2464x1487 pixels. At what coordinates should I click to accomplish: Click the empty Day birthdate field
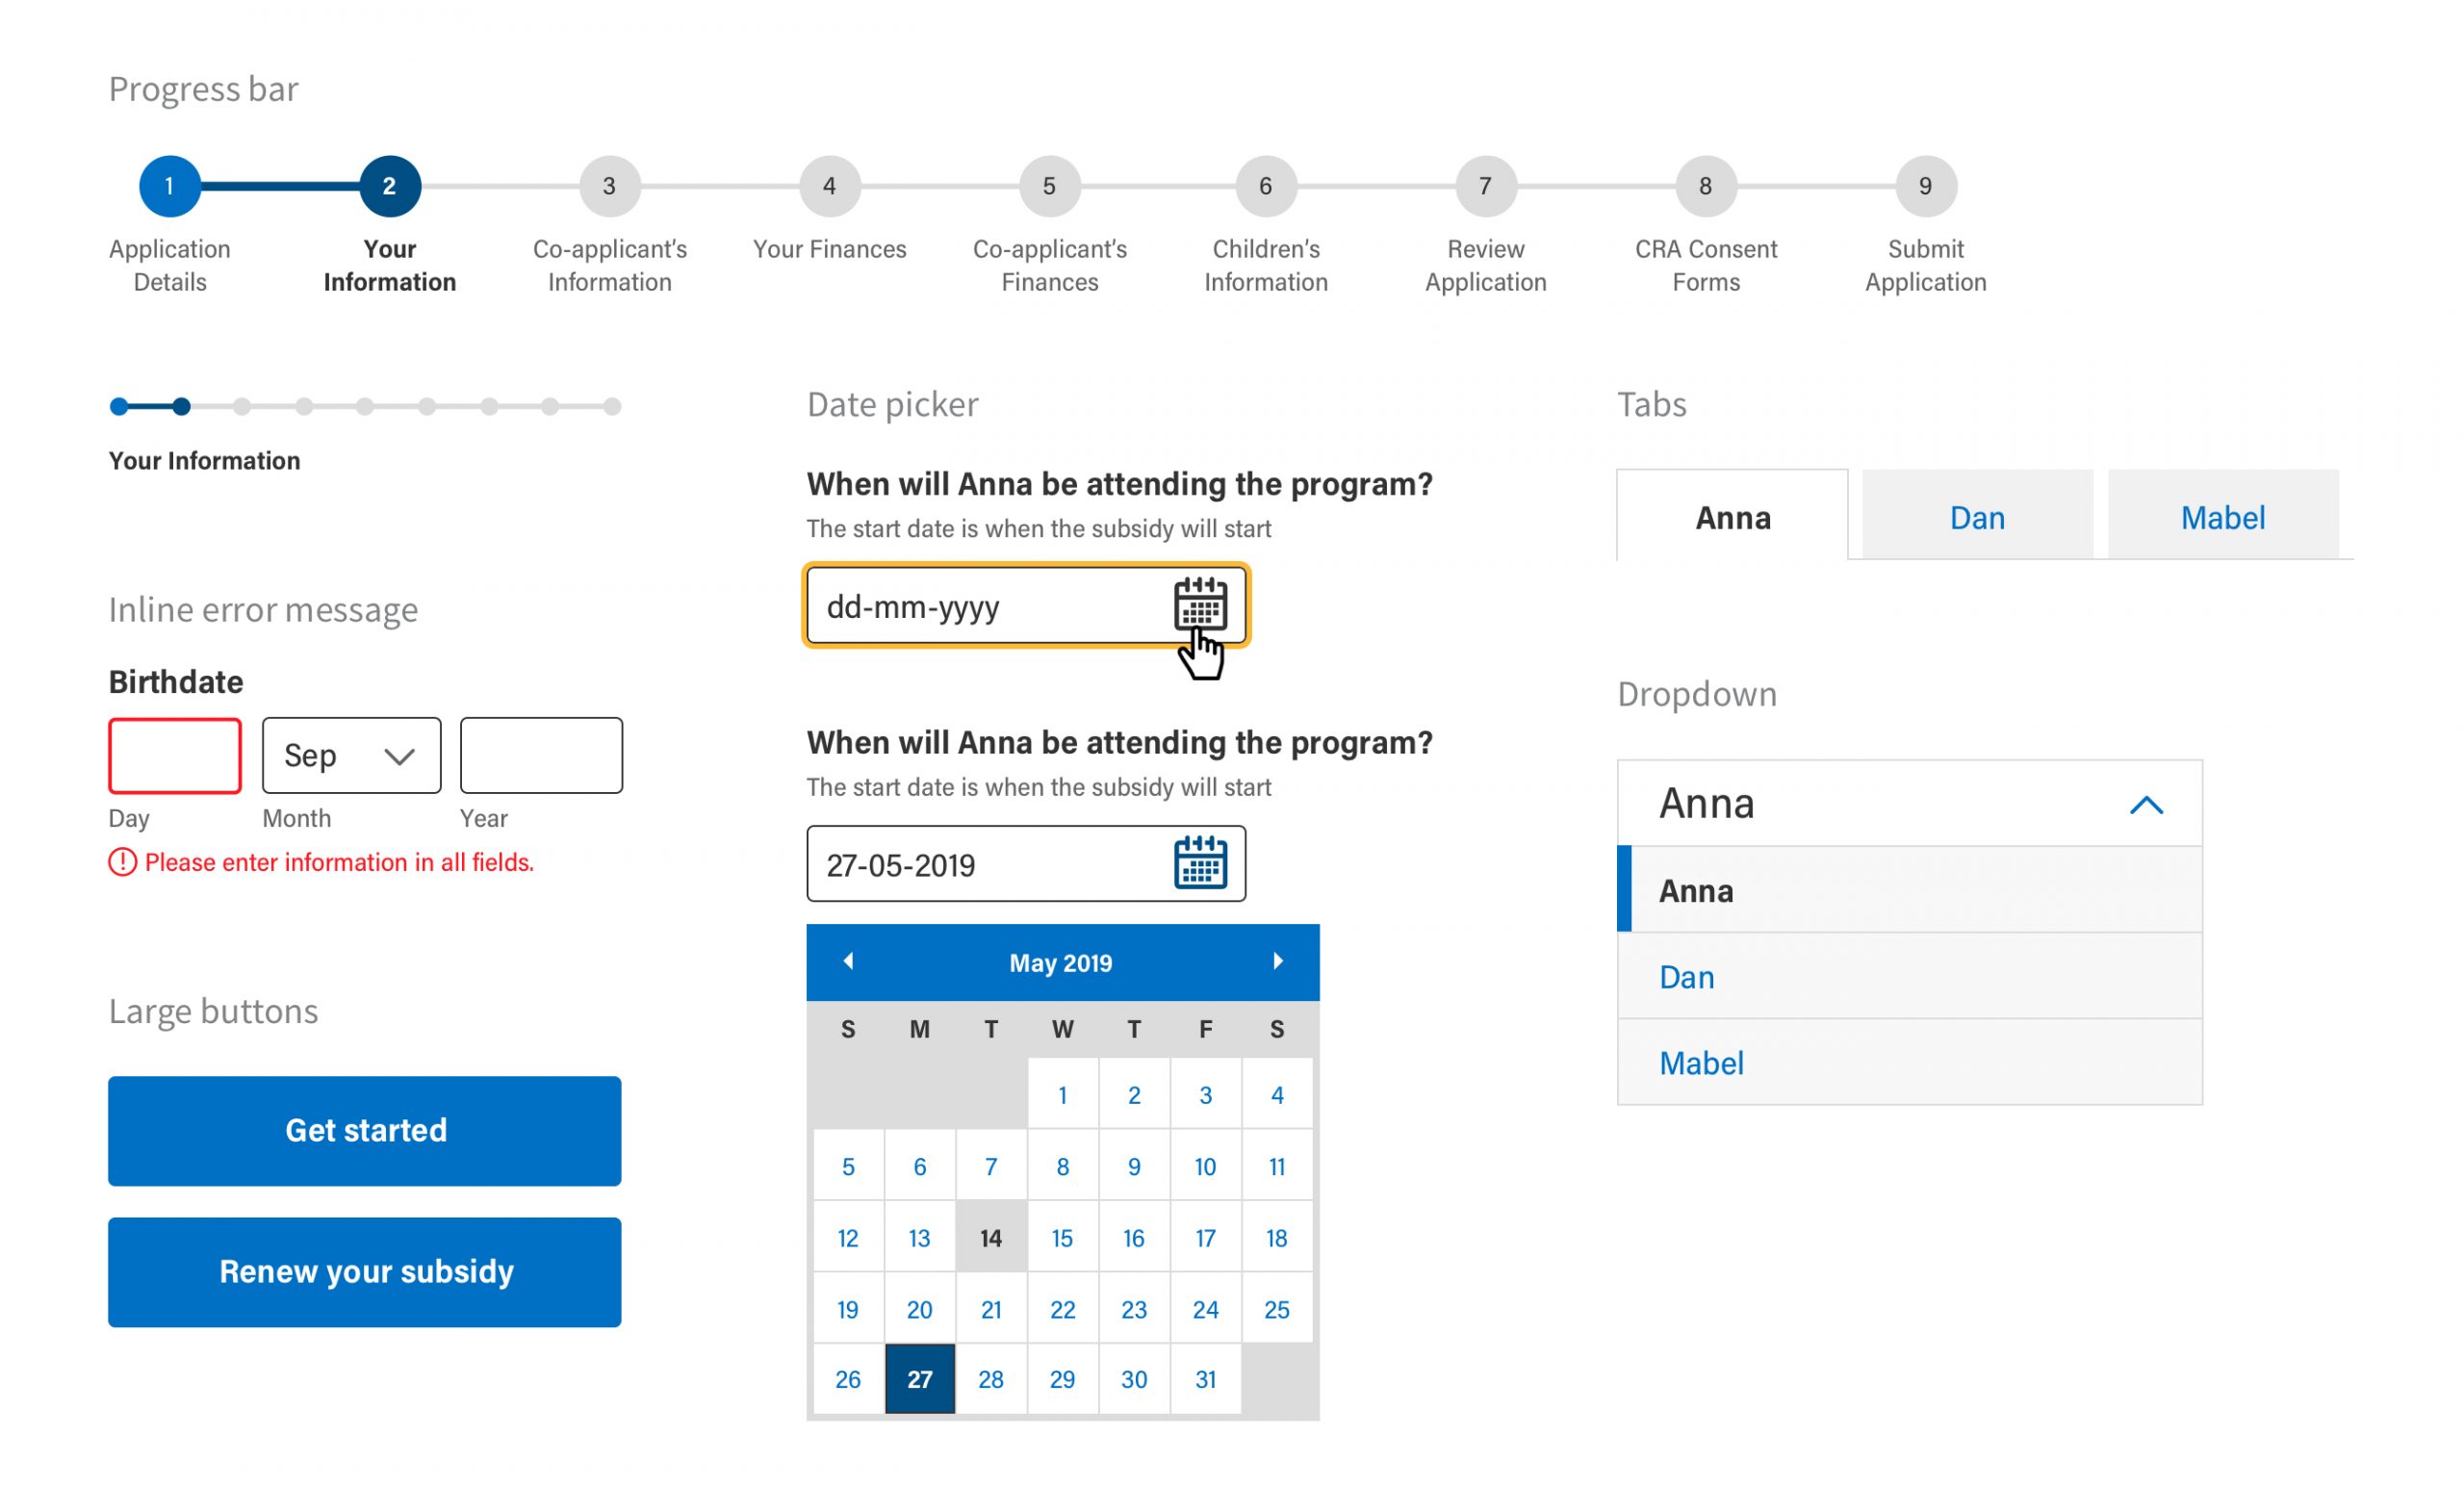(175, 755)
